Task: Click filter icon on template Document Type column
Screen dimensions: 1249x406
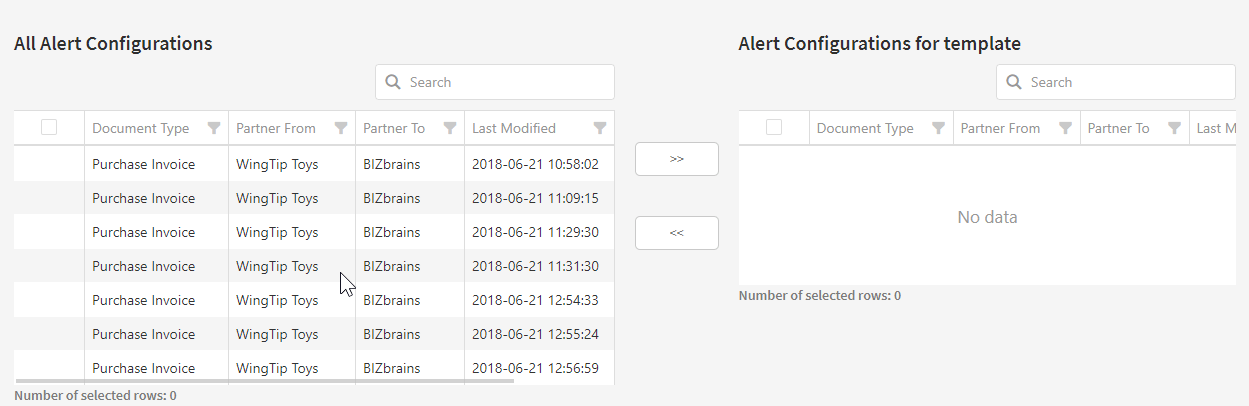Action: click(938, 128)
